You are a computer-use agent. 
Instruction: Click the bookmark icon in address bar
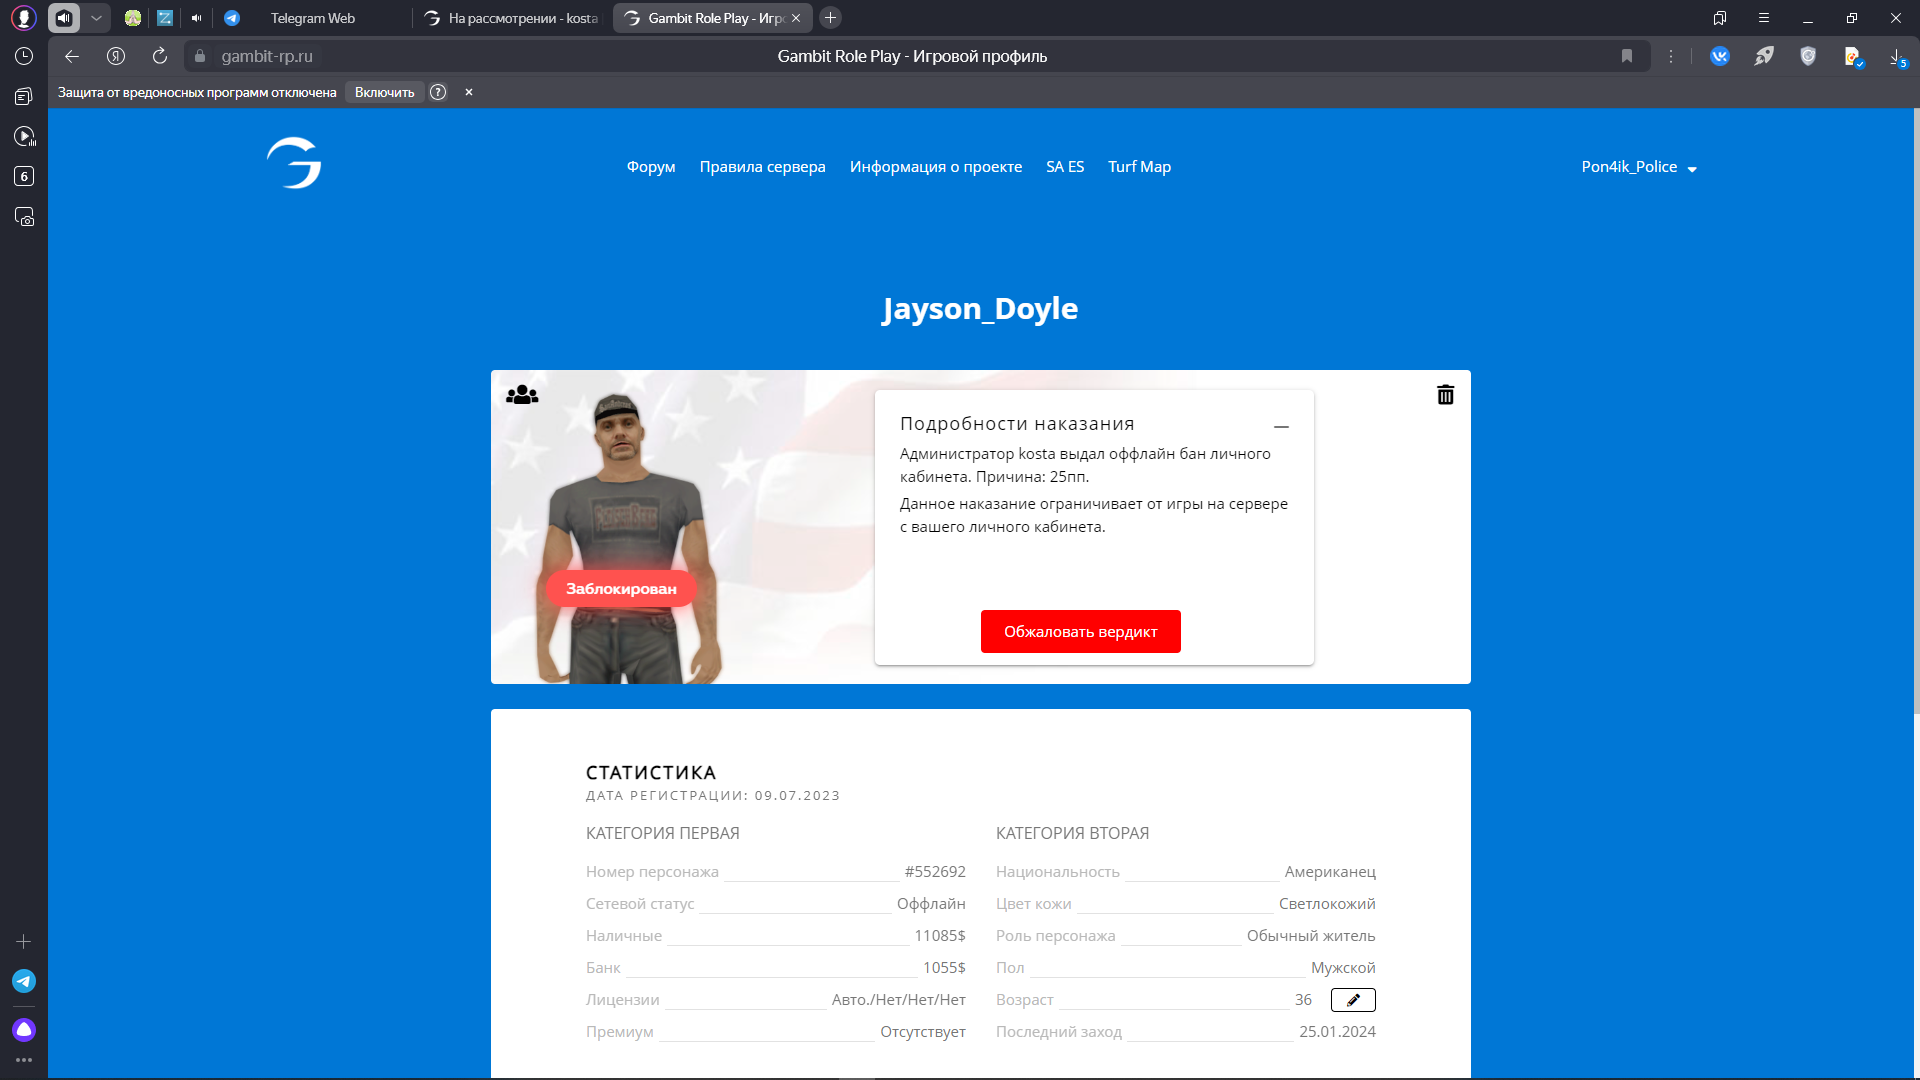point(1627,56)
